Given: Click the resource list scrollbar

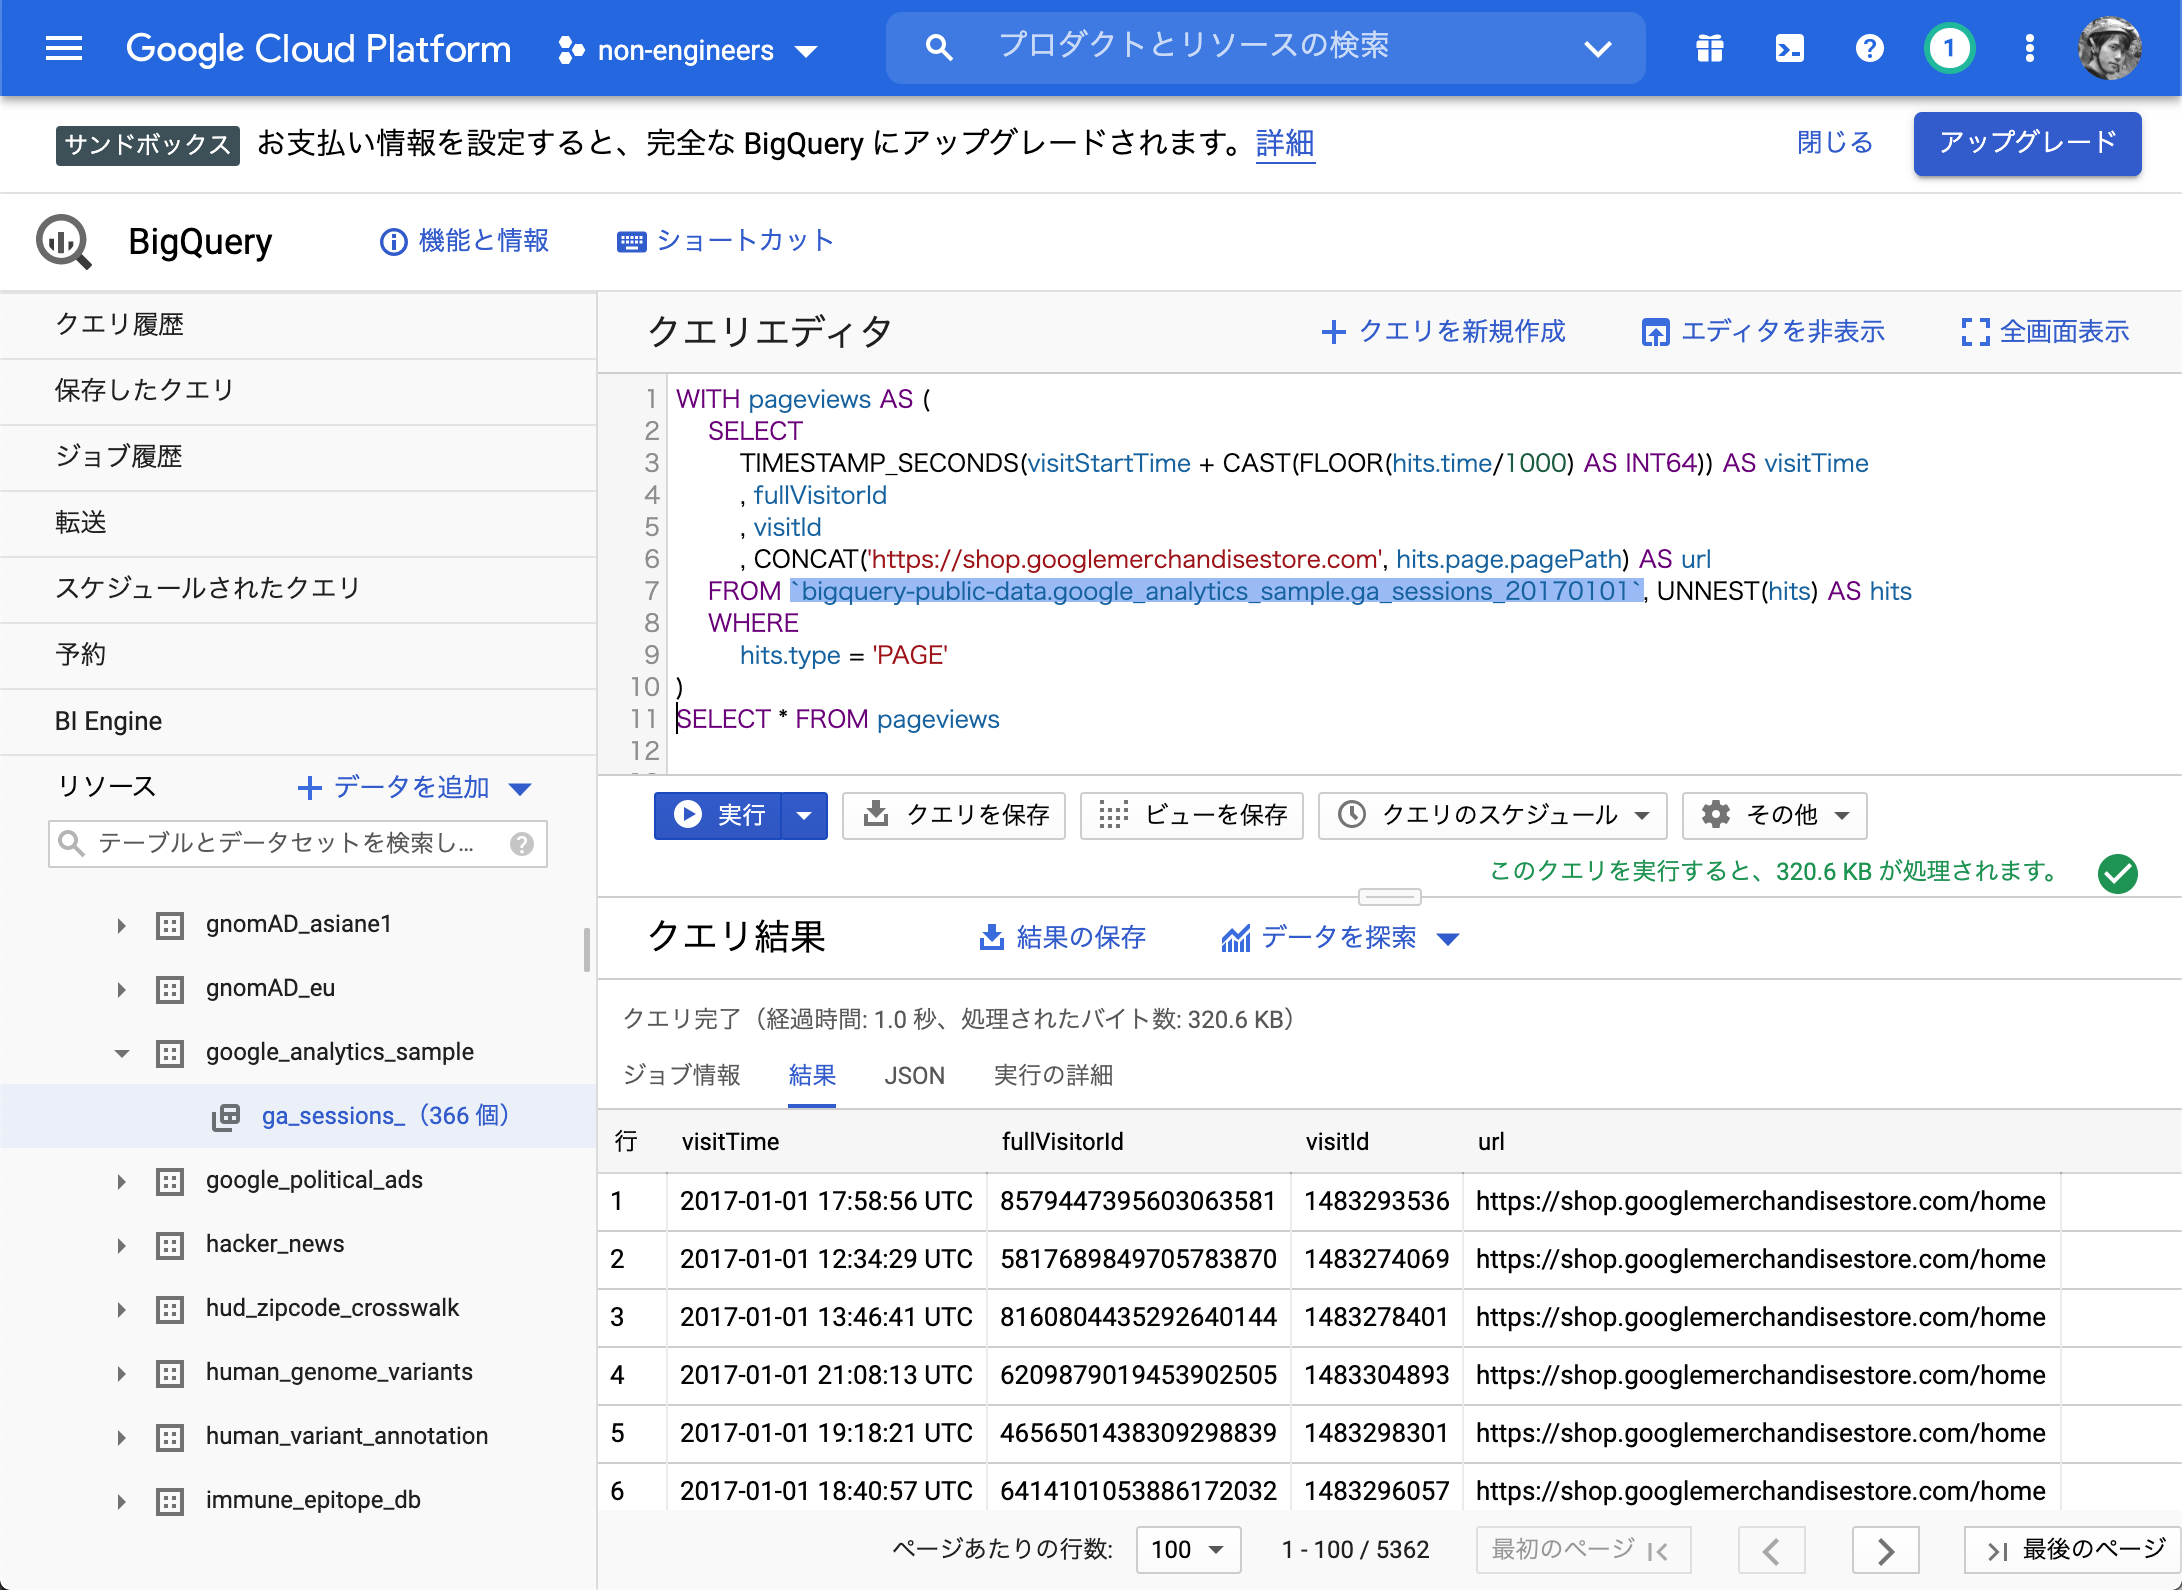Looking at the screenshot, I should tap(587, 950).
